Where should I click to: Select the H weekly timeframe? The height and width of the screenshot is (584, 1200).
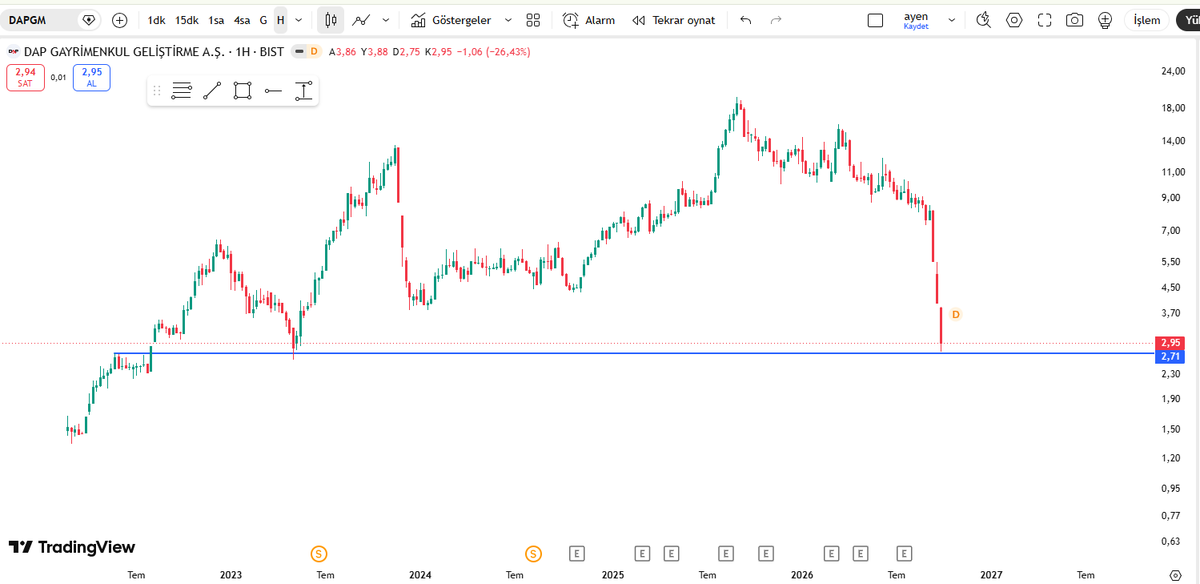[280, 20]
